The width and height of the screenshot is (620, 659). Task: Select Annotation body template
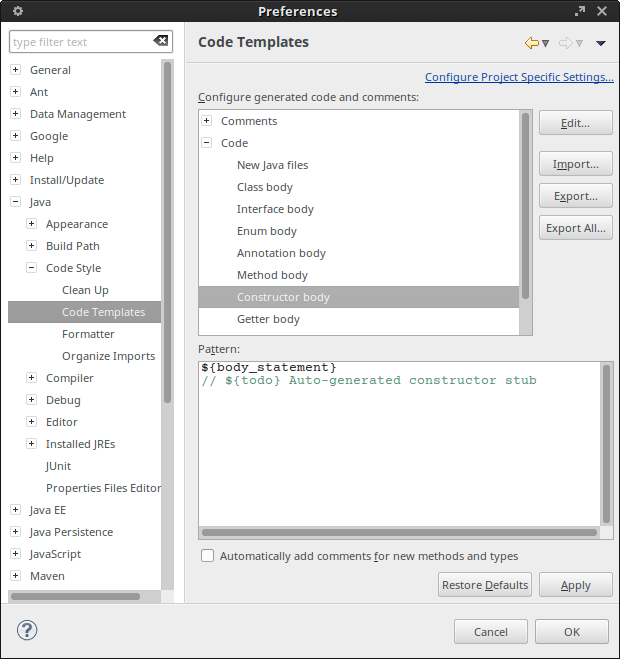tap(281, 253)
